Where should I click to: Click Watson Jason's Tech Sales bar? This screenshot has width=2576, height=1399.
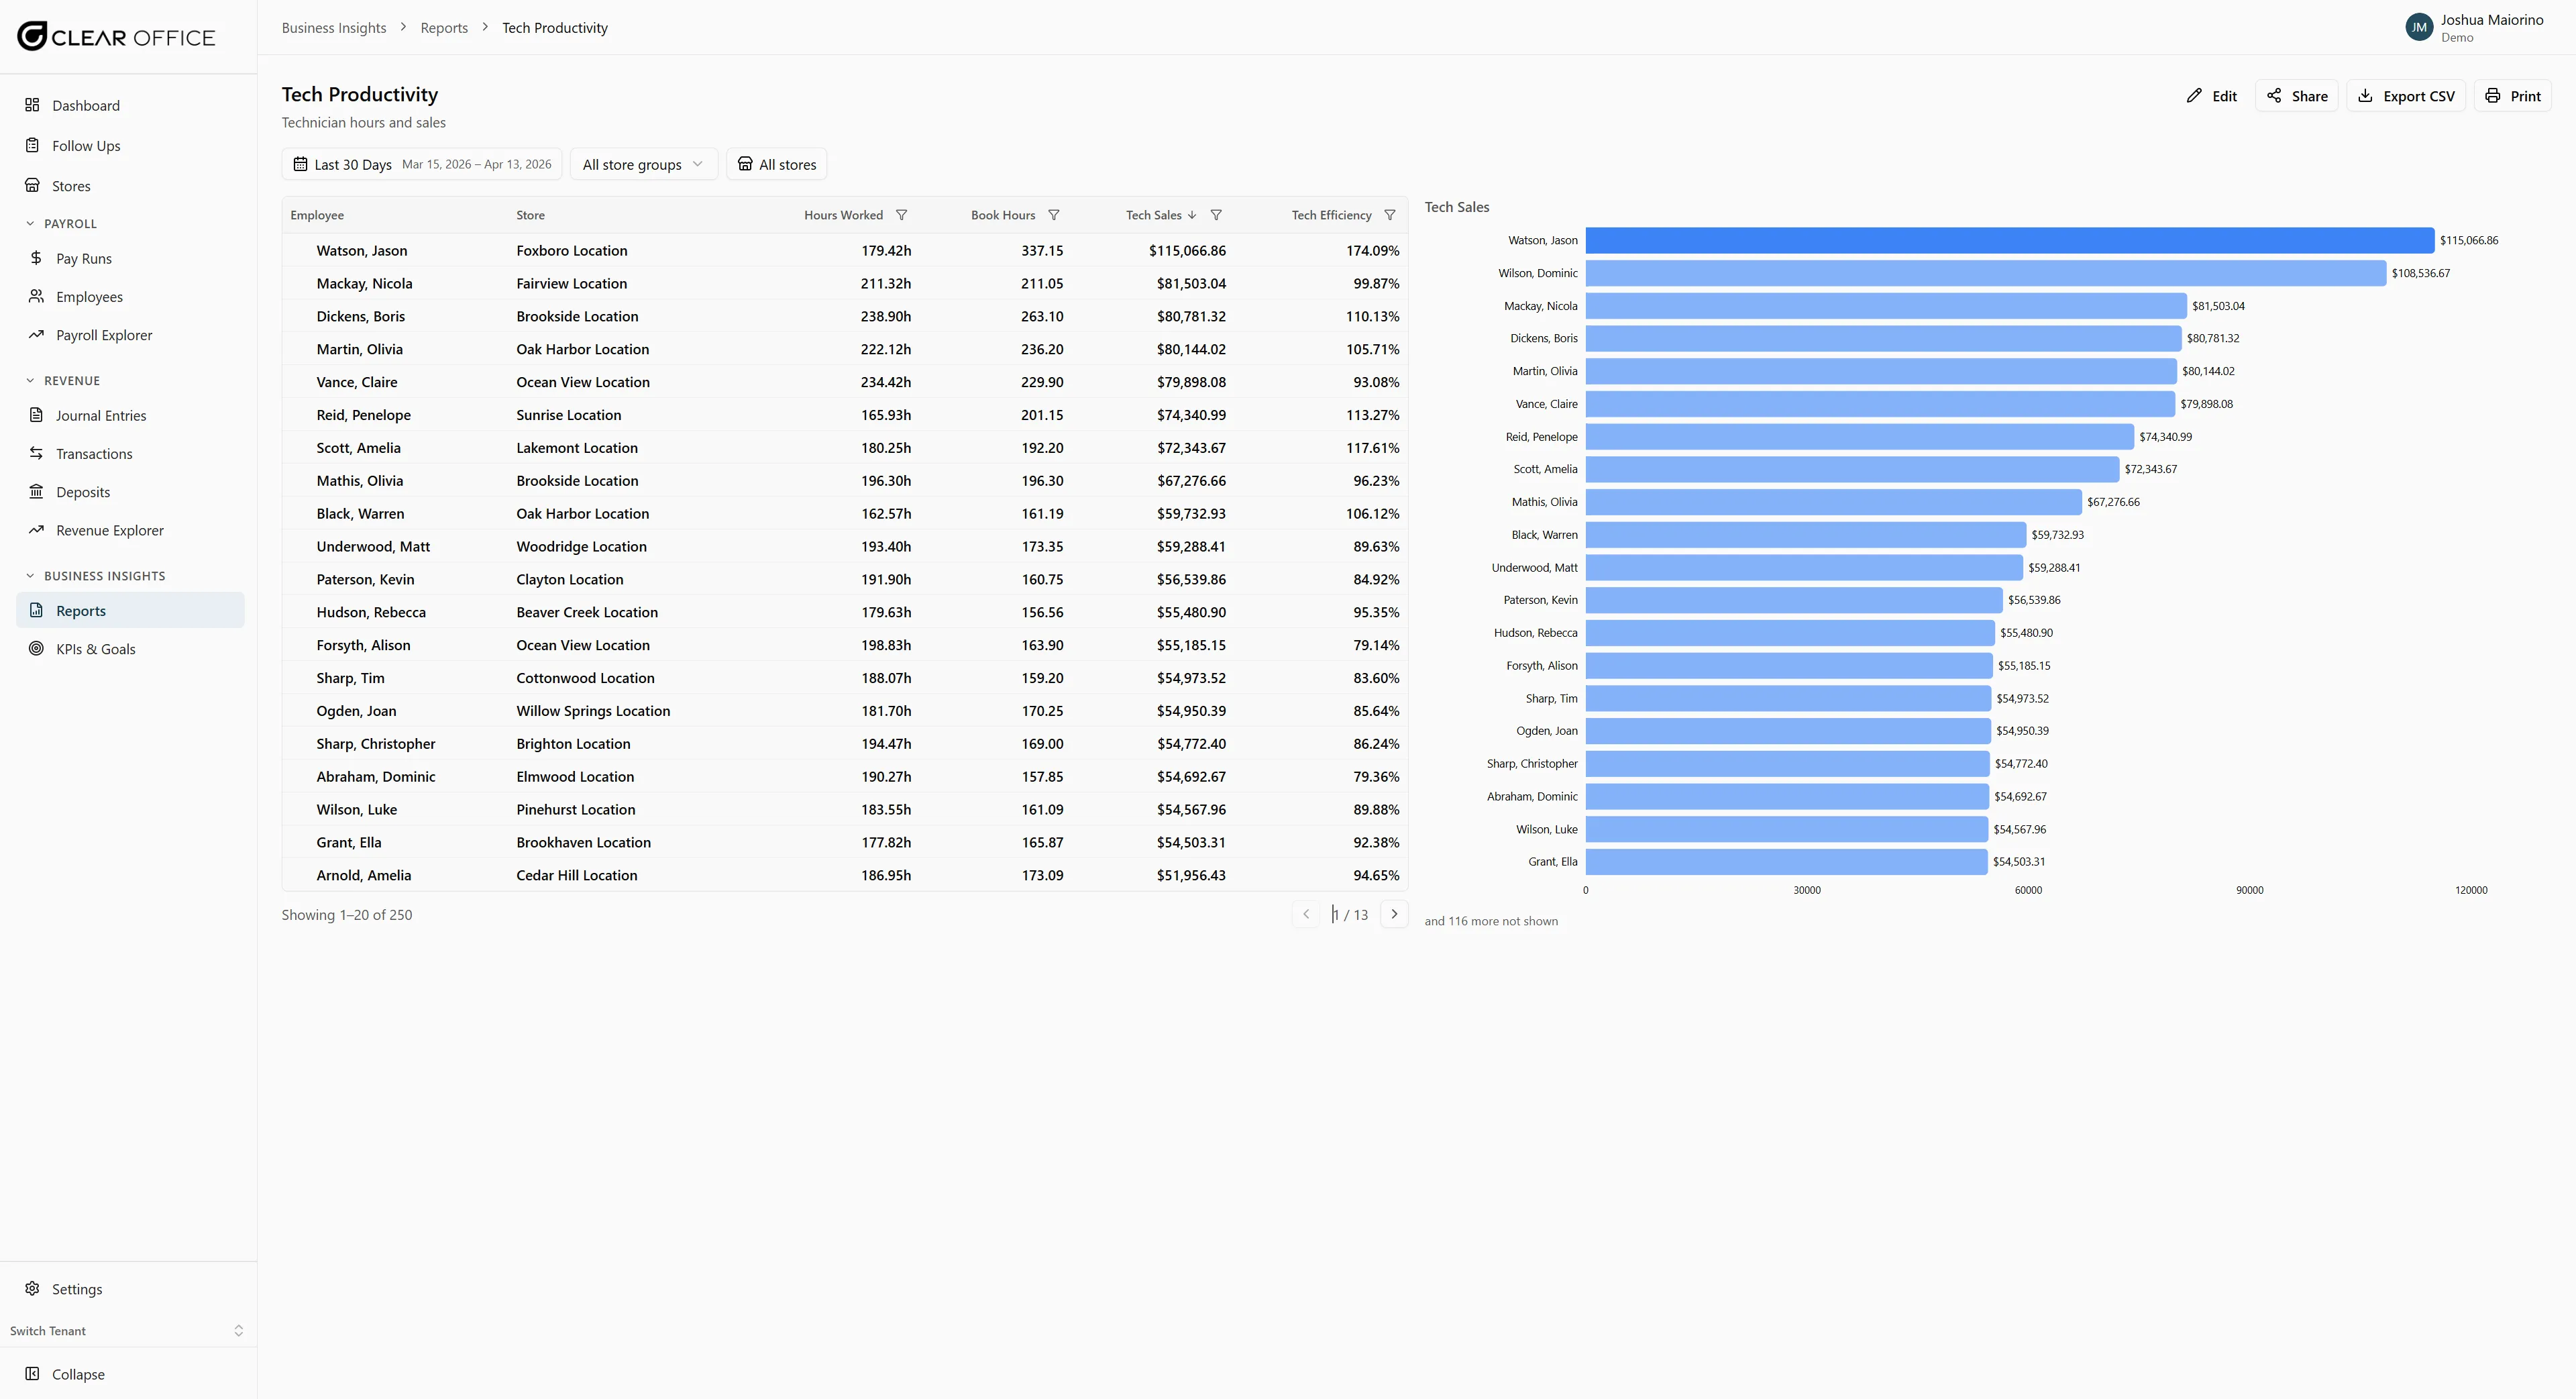(2000, 240)
